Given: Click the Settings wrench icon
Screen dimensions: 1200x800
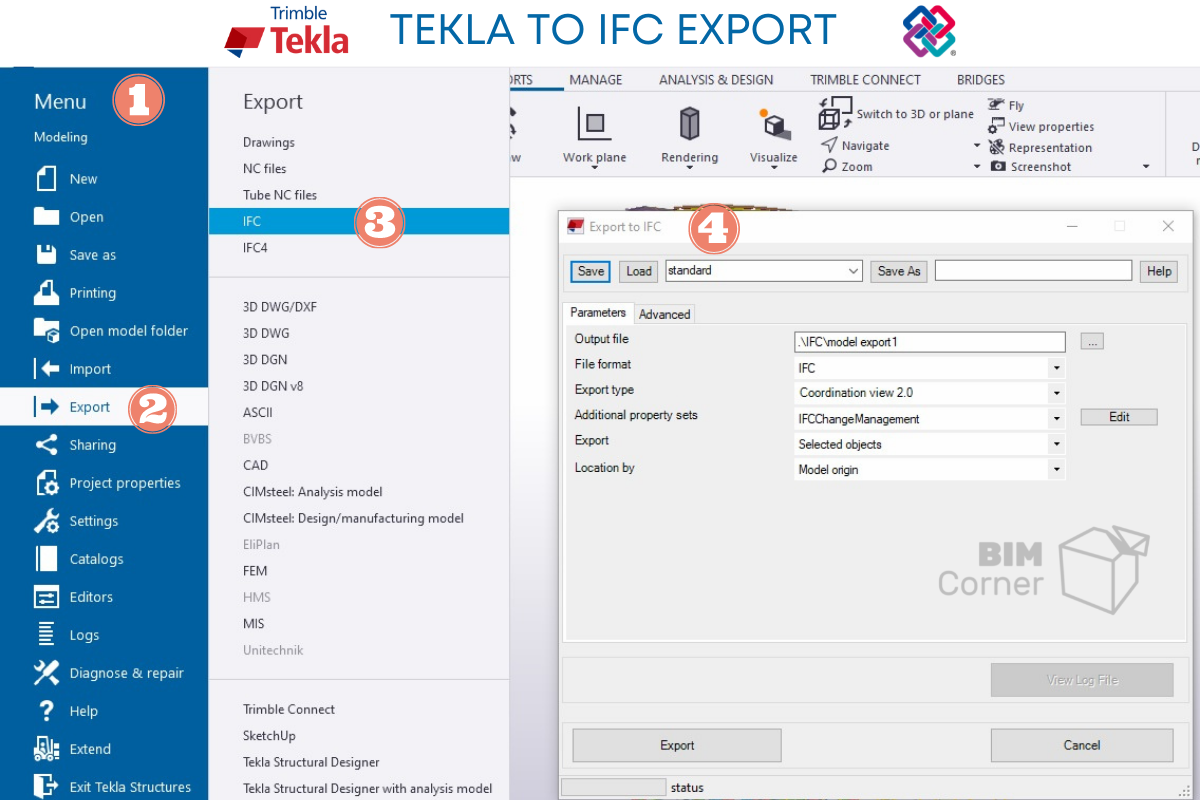Looking at the screenshot, I should [x=46, y=521].
